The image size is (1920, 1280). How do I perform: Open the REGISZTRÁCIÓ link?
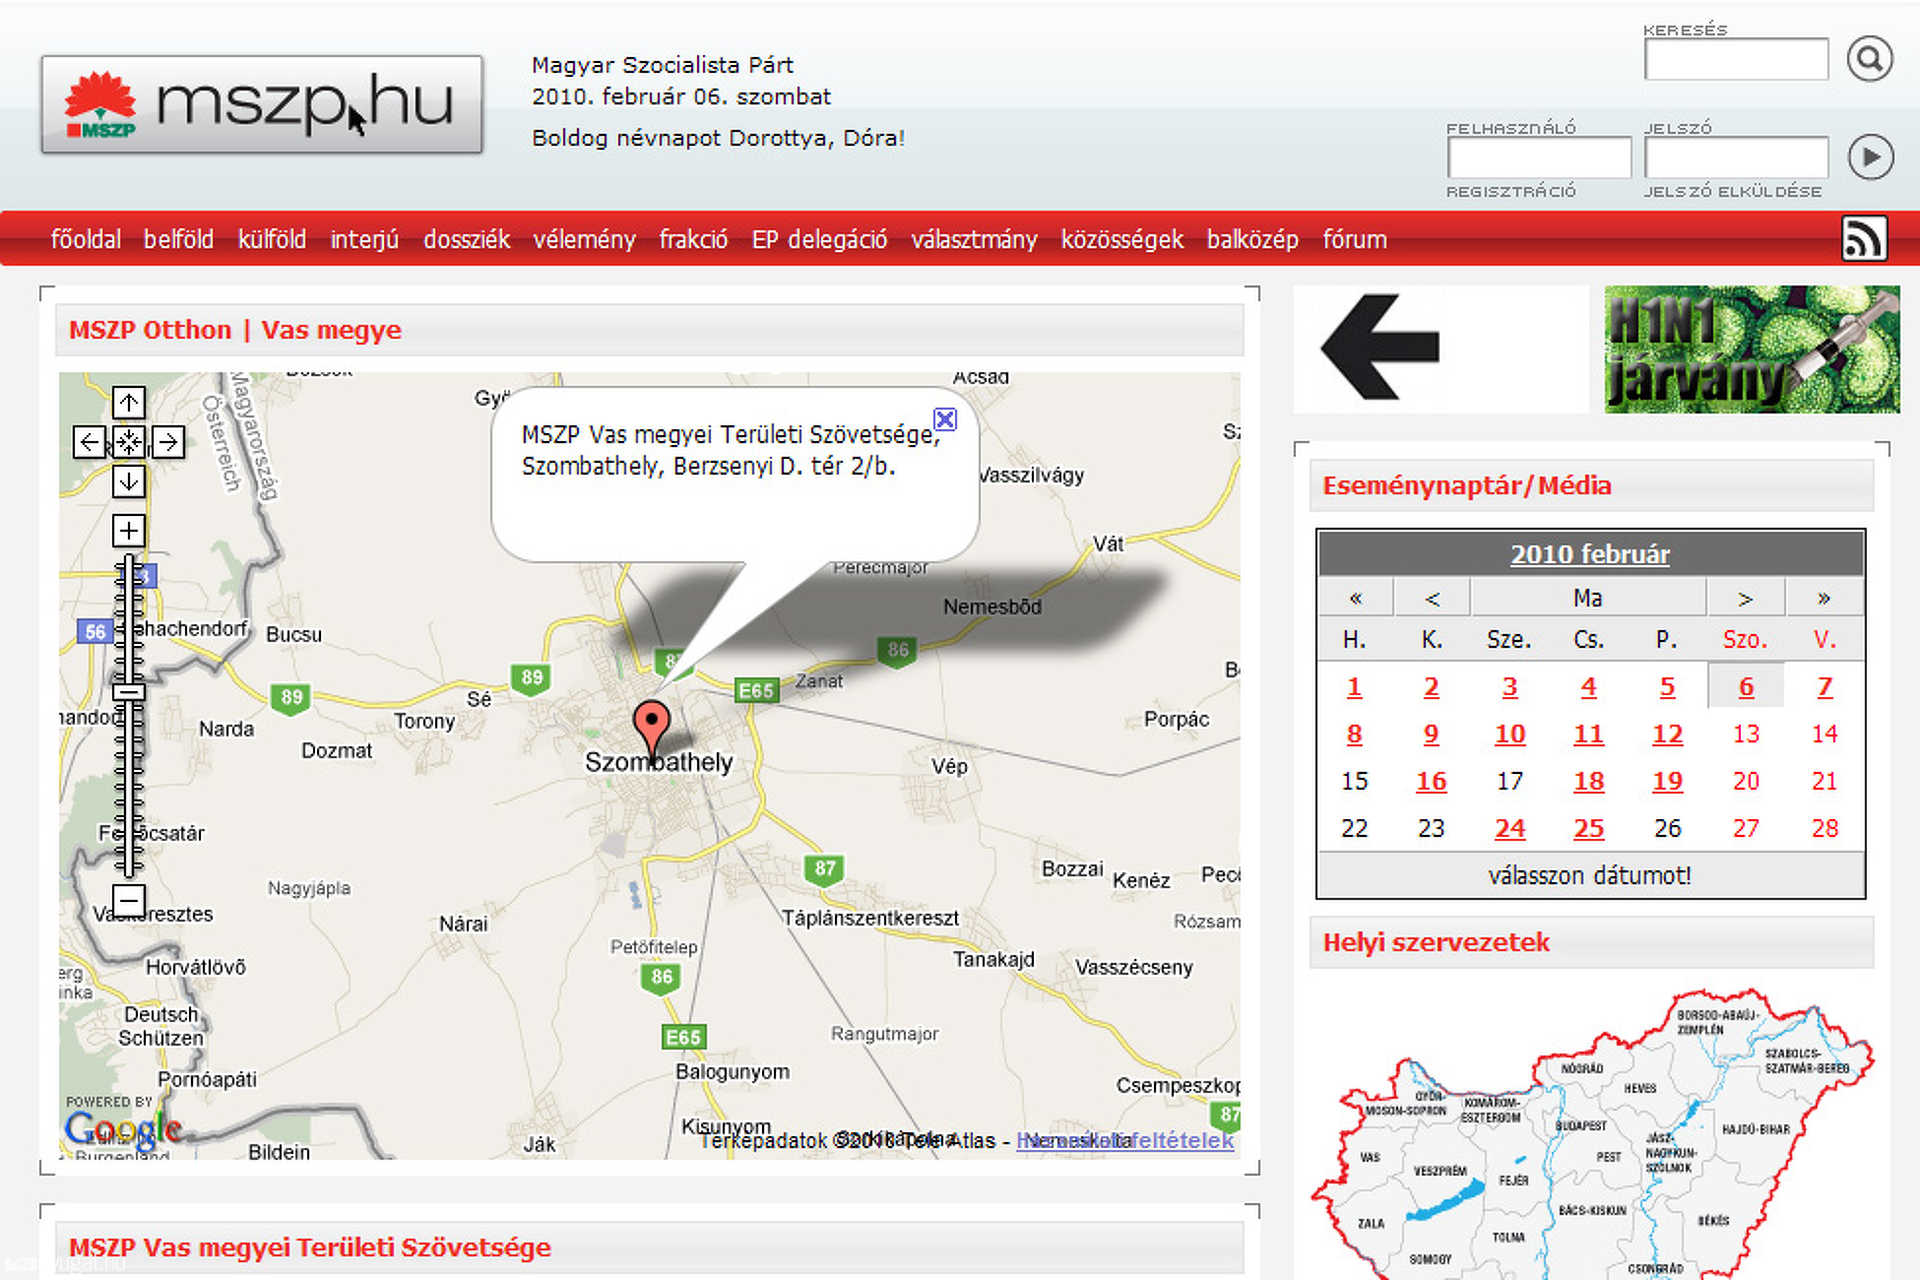point(1511,191)
